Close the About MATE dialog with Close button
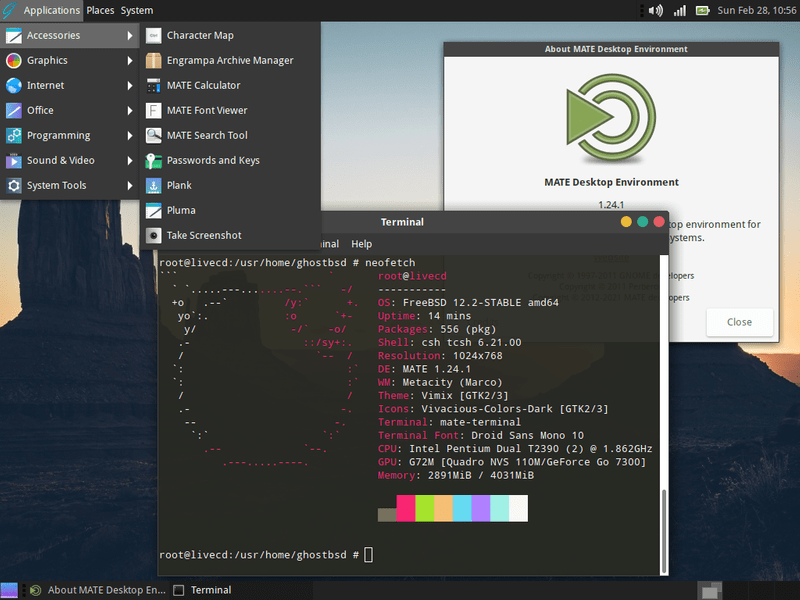The image size is (800, 600). click(x=739, y=322)
